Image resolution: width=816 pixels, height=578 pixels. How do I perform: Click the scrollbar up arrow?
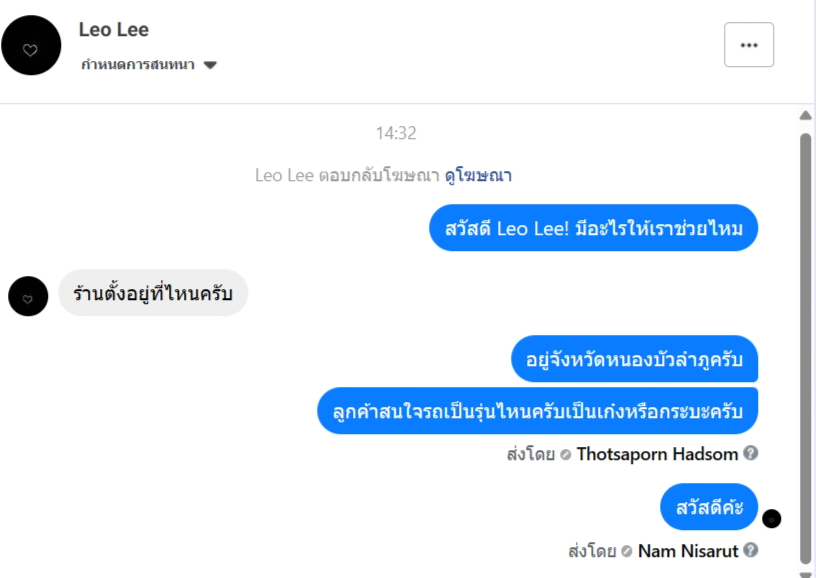coord(806,116)
